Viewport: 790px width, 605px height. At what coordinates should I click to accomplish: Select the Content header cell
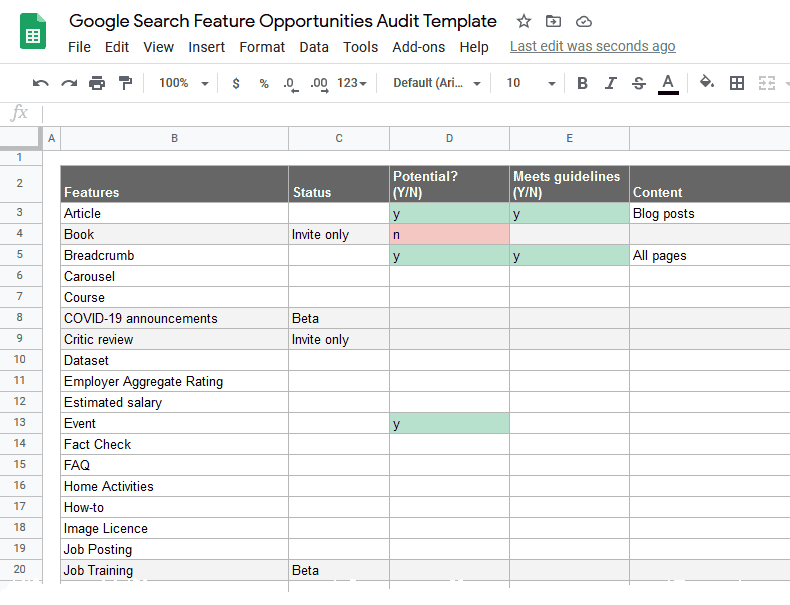tap(710, 184)
